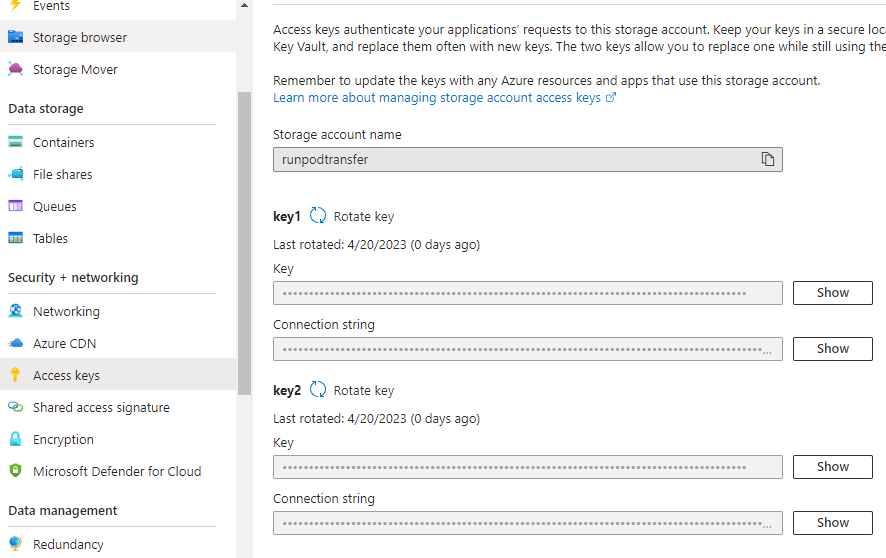This screenshot has height=558, width=886.
Task: Click the Storage Mover icon
Action: coord(15,70)
